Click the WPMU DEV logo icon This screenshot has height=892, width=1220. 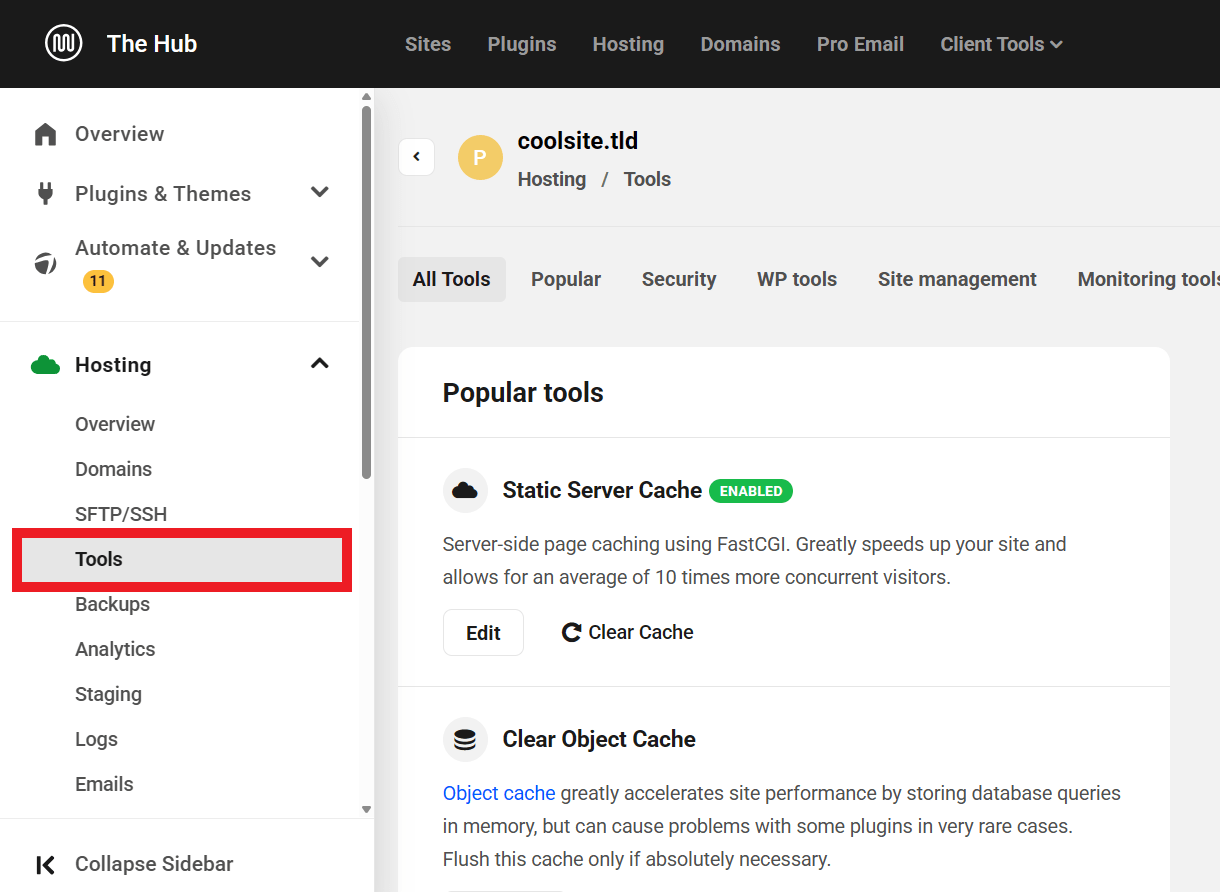click(64, 43)
